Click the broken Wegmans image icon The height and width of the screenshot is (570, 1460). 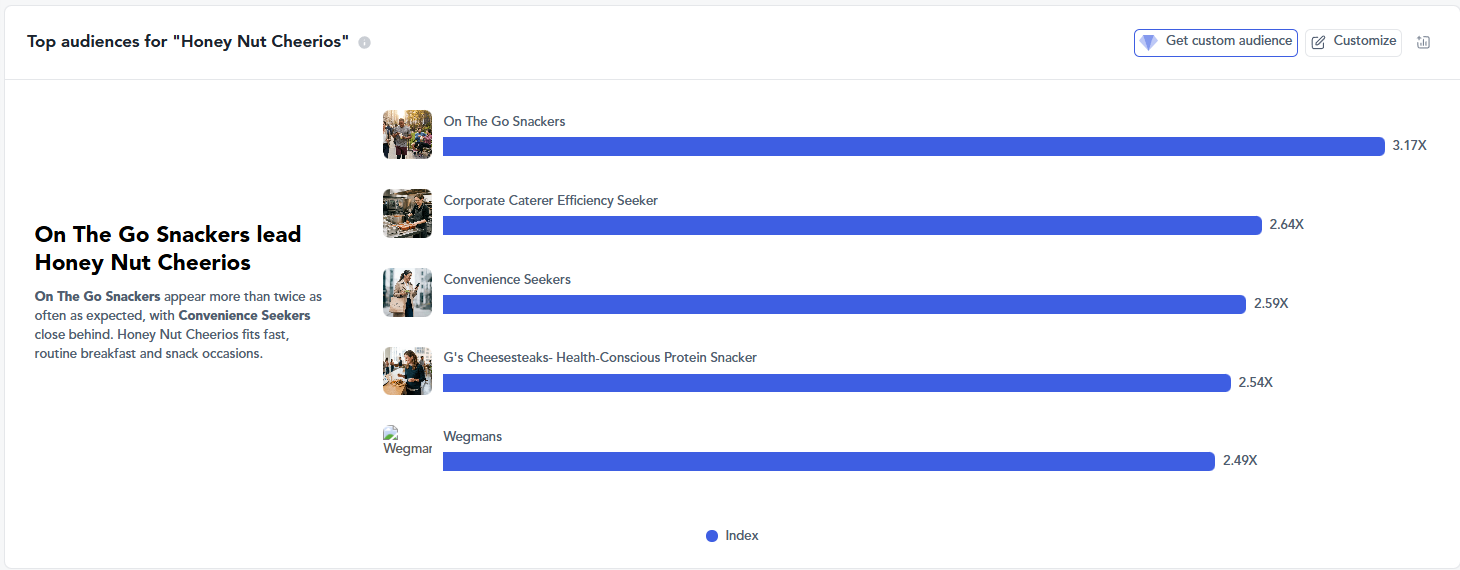pyautogui.click(x=407, y=441)
